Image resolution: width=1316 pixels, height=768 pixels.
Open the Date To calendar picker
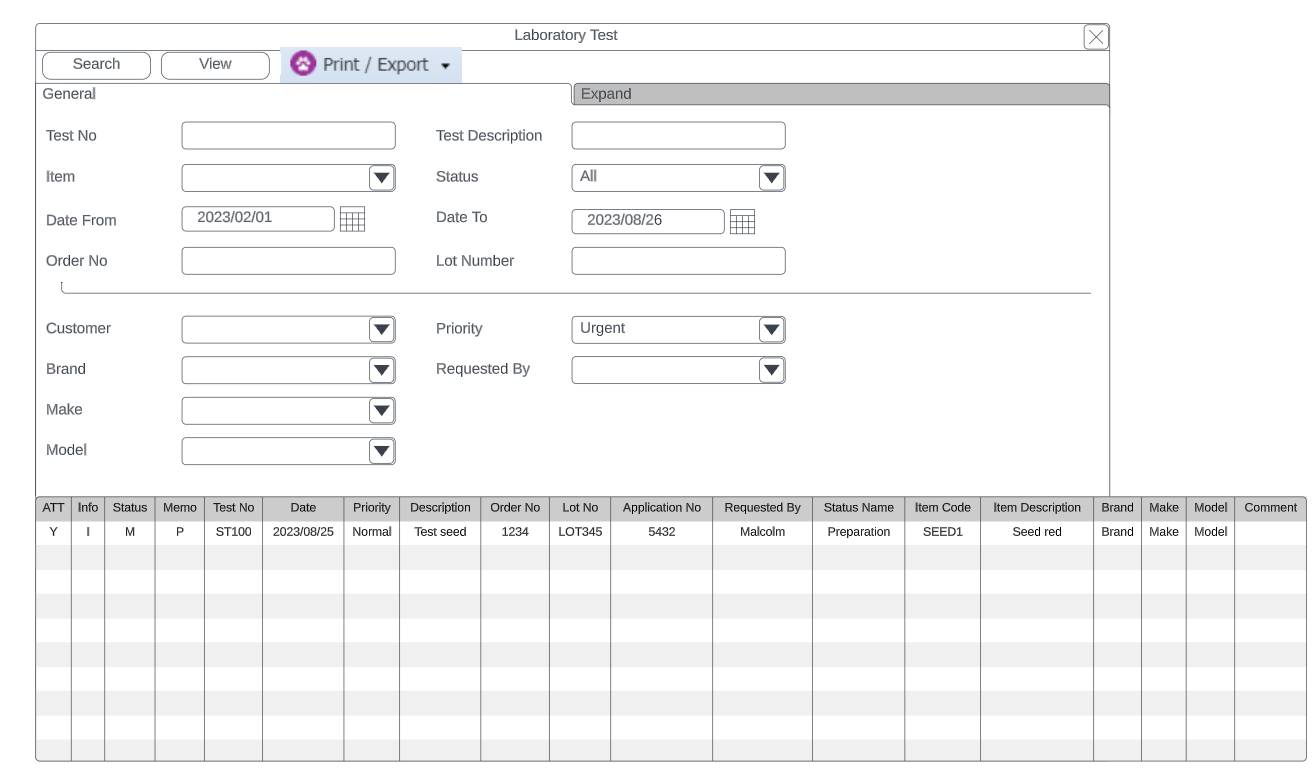click(742, 221)
